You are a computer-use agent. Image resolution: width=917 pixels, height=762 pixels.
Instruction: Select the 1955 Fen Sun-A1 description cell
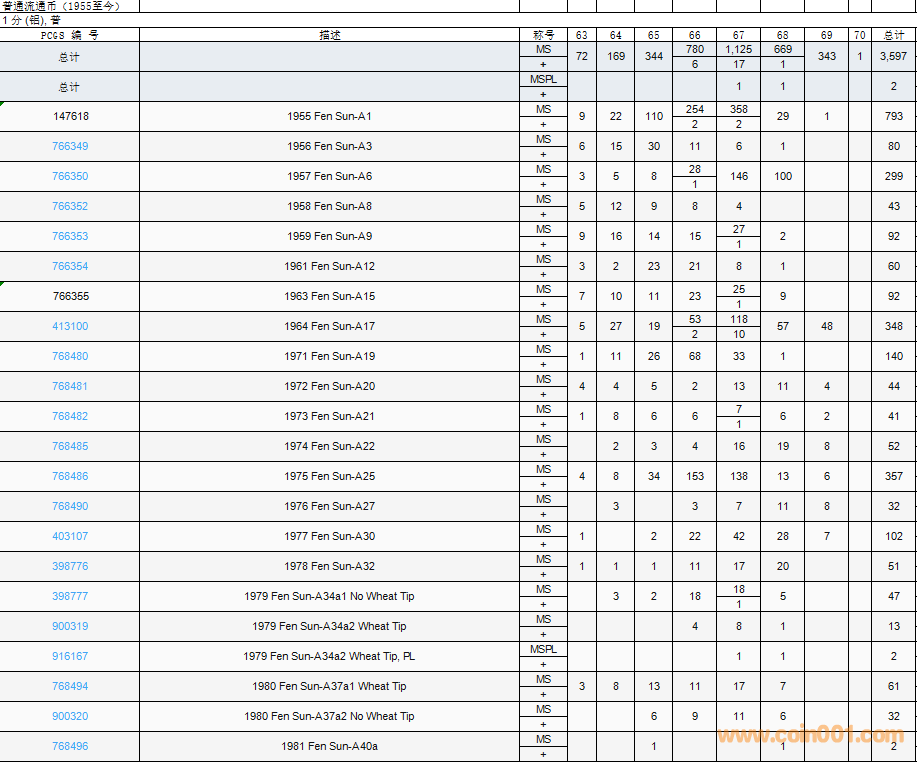[x=329, y=117]
